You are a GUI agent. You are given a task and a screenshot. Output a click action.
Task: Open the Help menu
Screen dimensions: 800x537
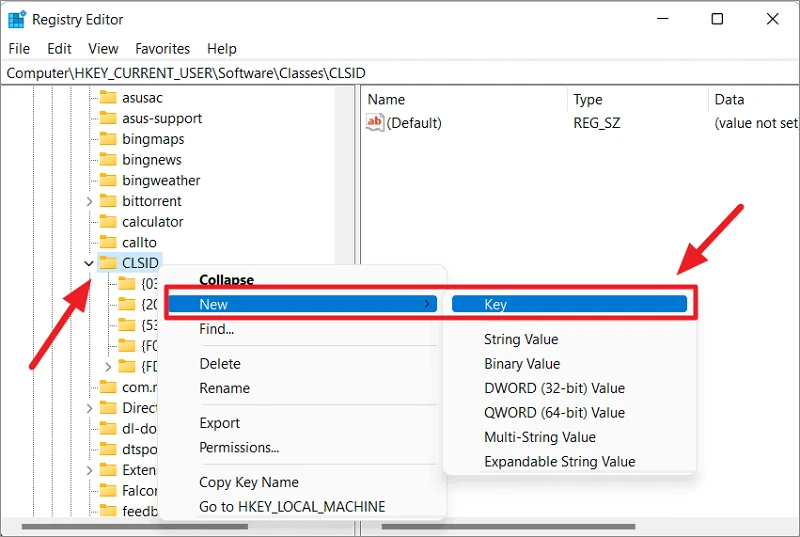click(x=221, y=48)
